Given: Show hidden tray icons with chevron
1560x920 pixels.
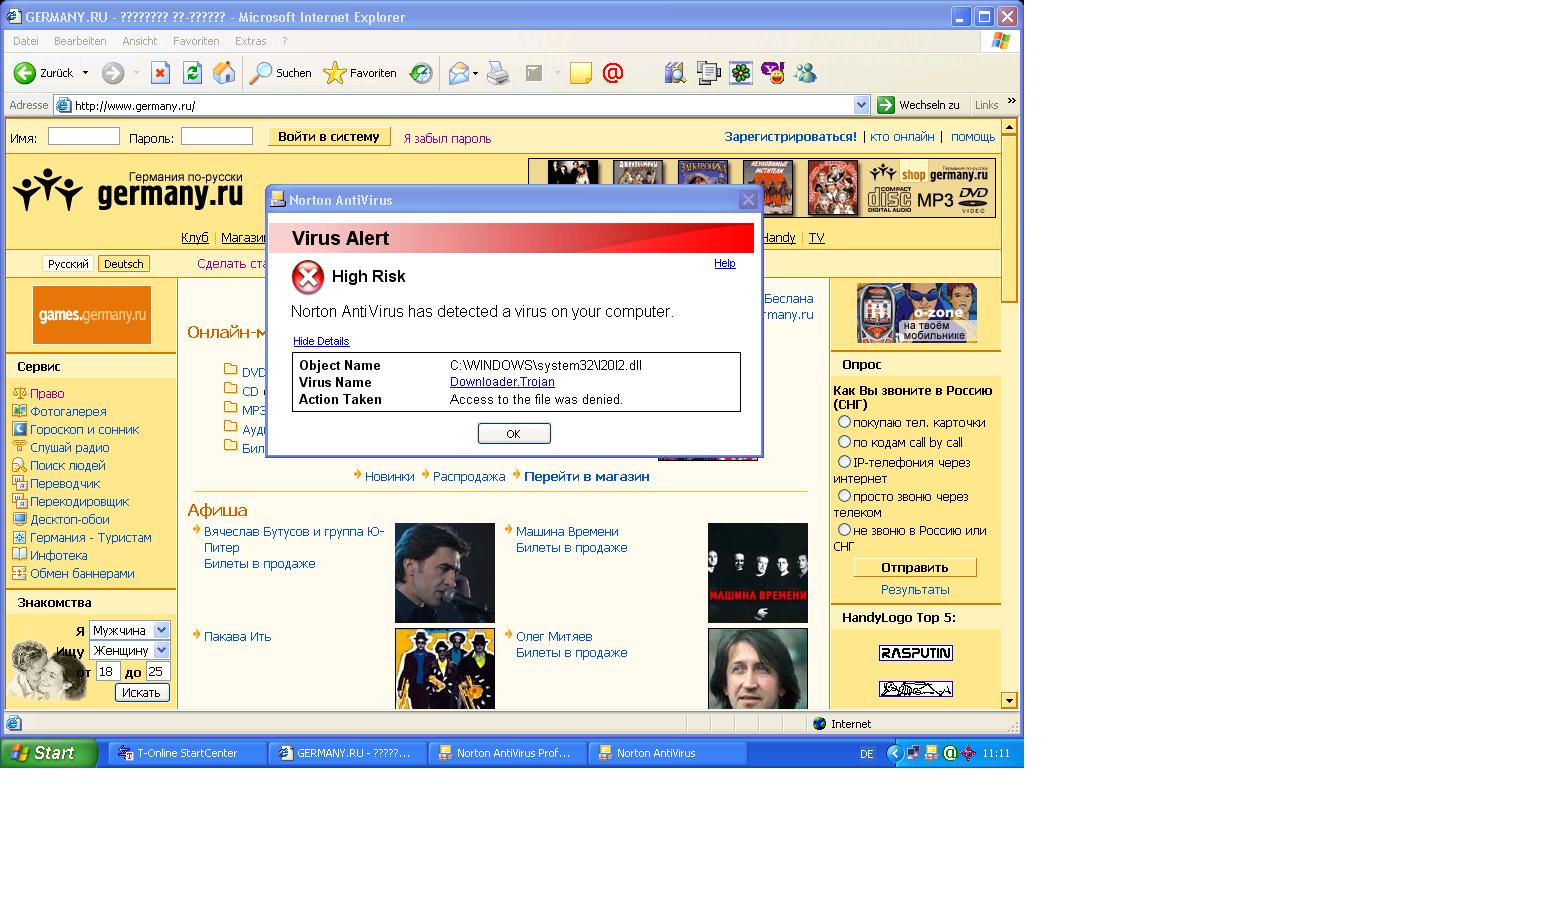Looking at the screenshot, I should tap(895, 753).
